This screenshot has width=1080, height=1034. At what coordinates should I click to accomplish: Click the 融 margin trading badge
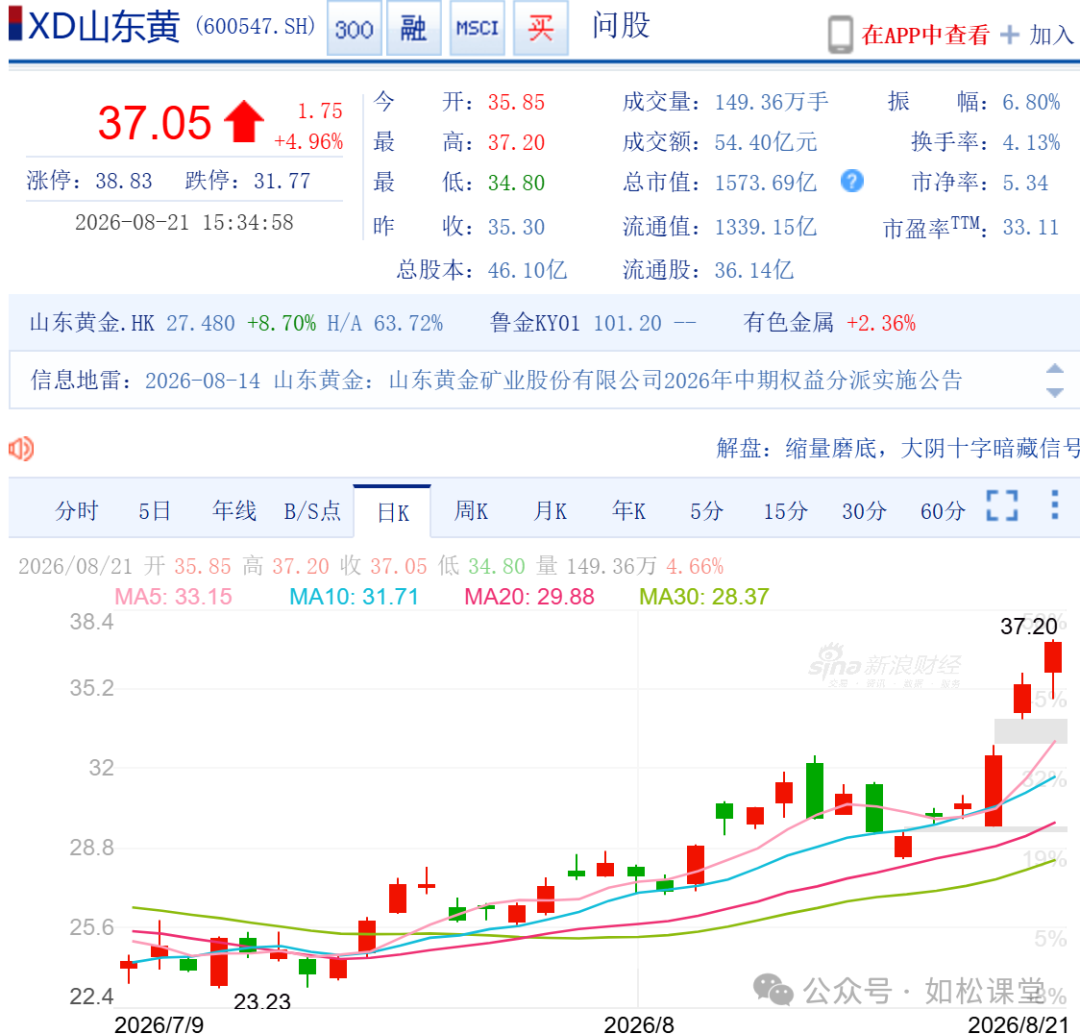tap(413, 28)
